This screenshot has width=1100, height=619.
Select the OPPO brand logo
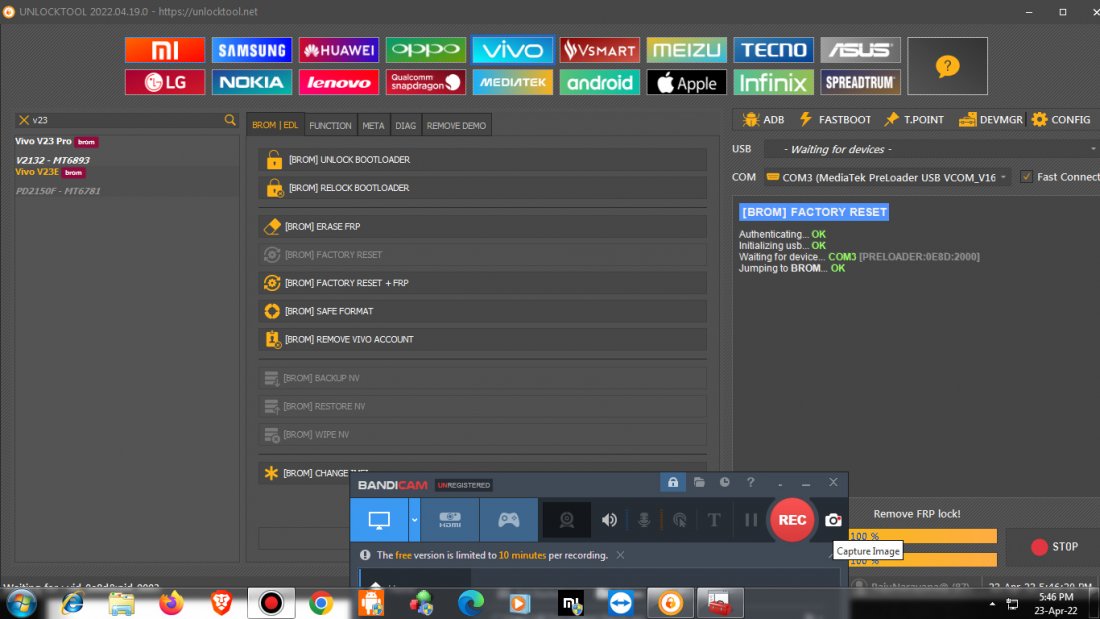pos(426,50)
